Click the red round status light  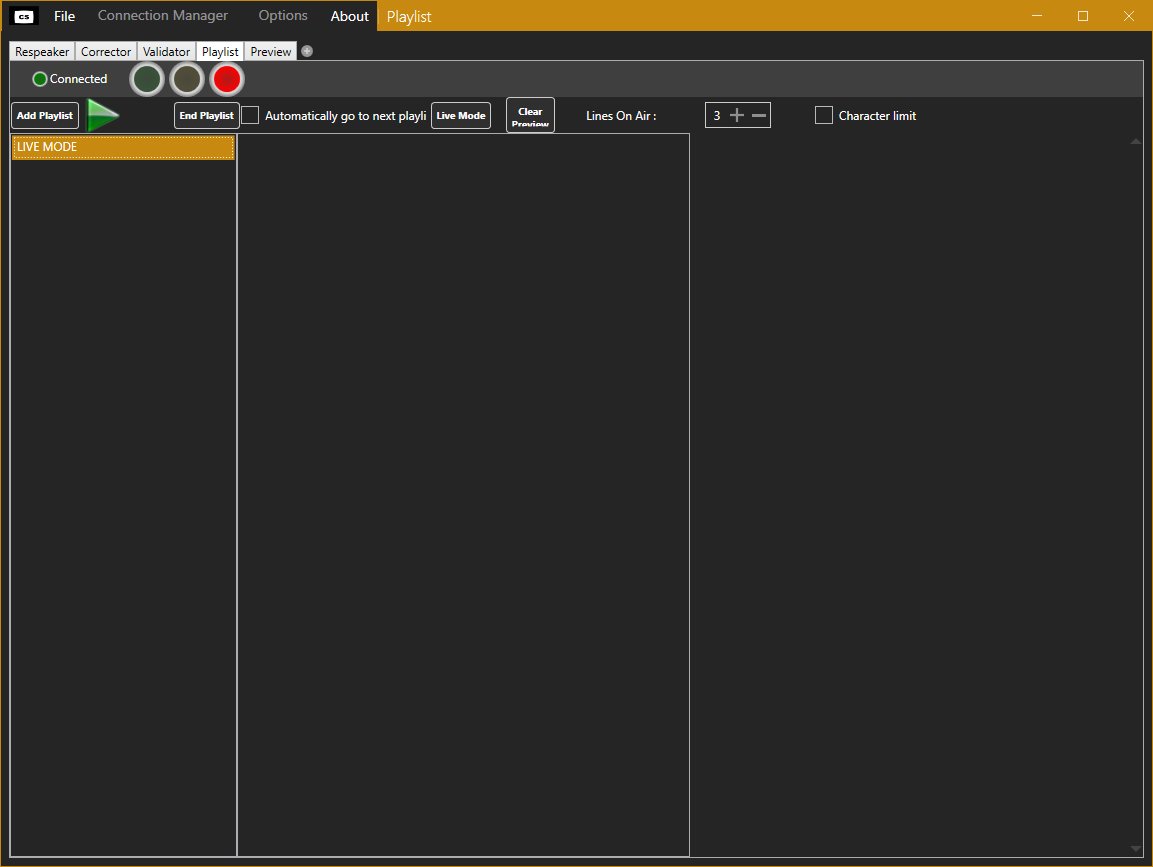coord(227,79)
